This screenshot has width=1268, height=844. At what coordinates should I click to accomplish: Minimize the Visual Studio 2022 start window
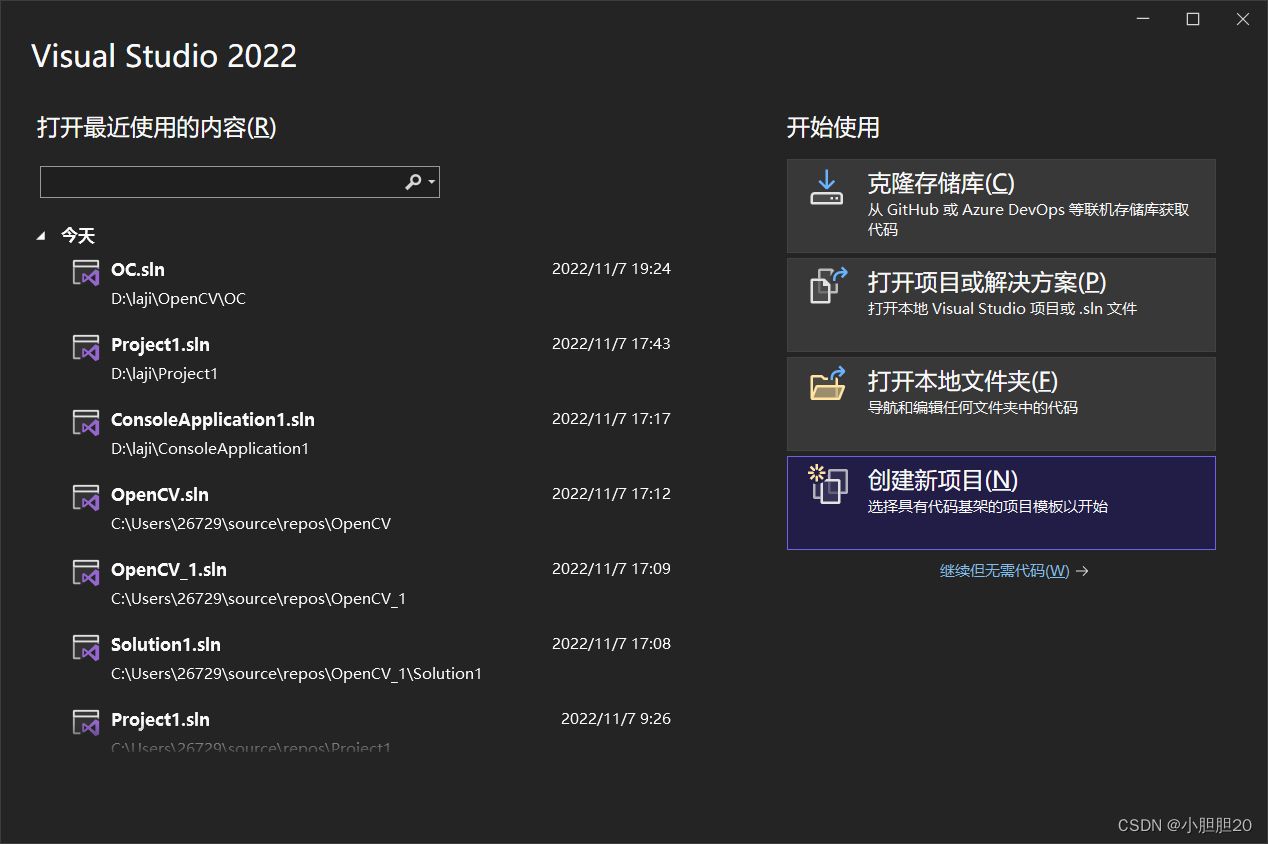1143,19
